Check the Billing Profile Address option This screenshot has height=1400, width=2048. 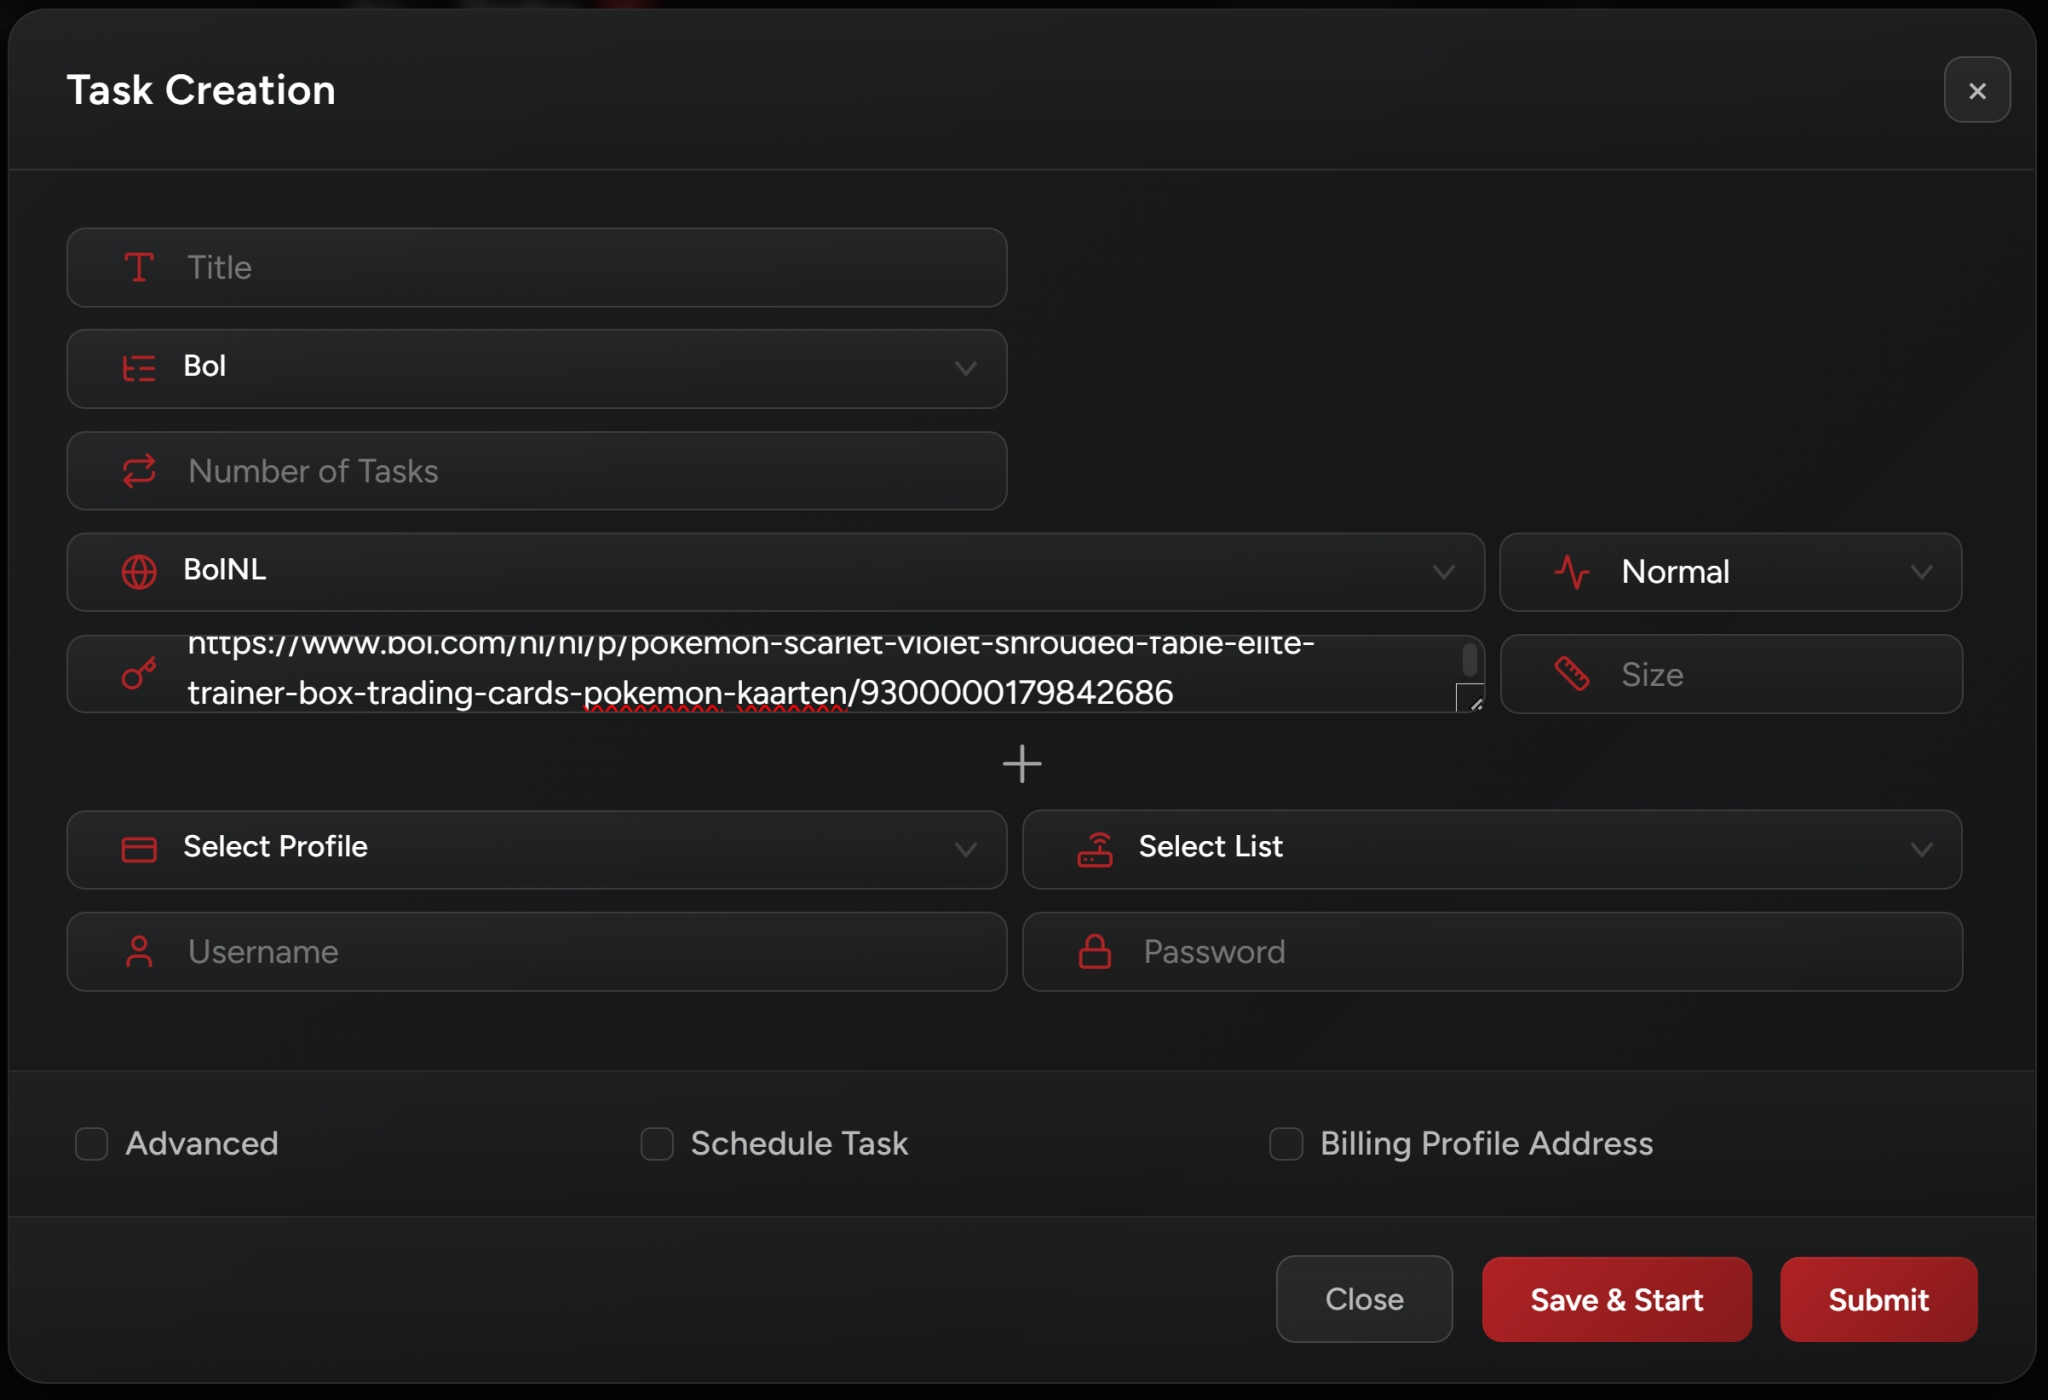coord(1286,1143)
